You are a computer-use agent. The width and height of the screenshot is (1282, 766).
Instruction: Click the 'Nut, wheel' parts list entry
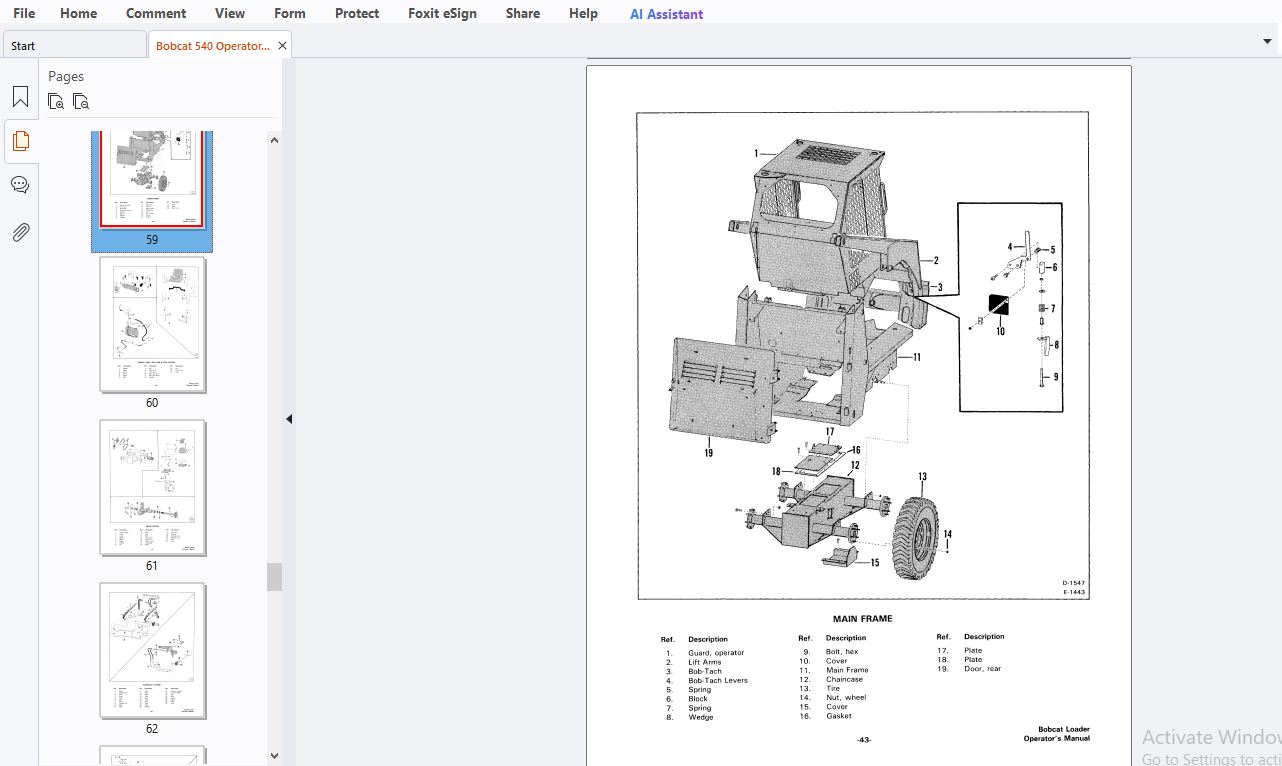(x=846, y=698)
